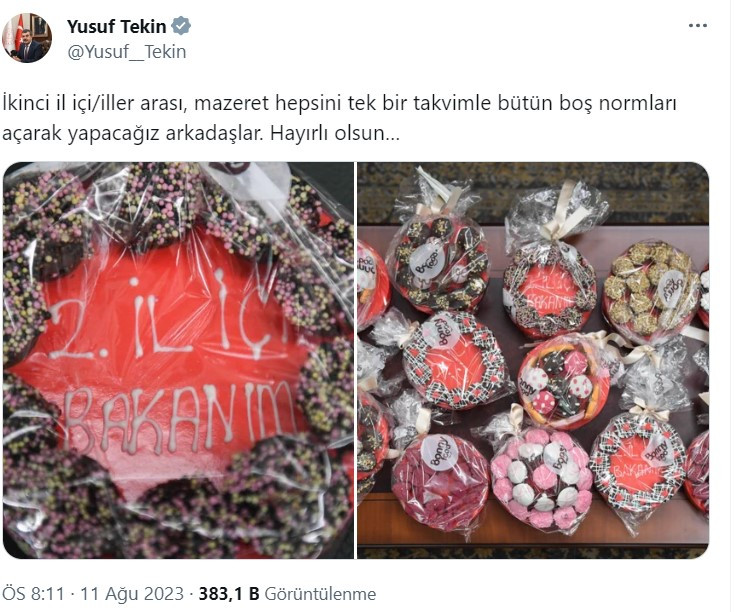
Task: Open the left photo with icing writing
Action: pos(178,360)
